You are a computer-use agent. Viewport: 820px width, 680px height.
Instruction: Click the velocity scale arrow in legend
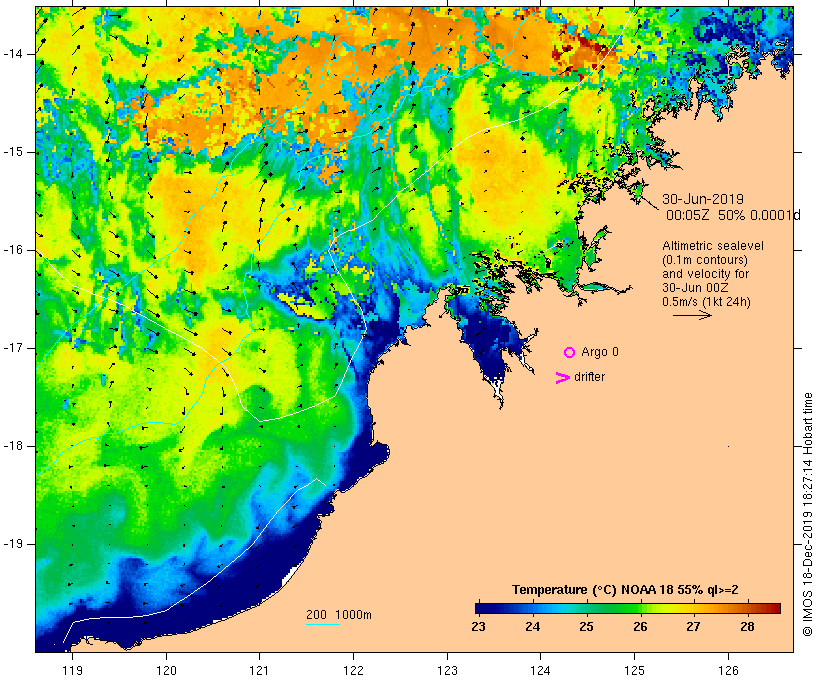click(692, 315)
